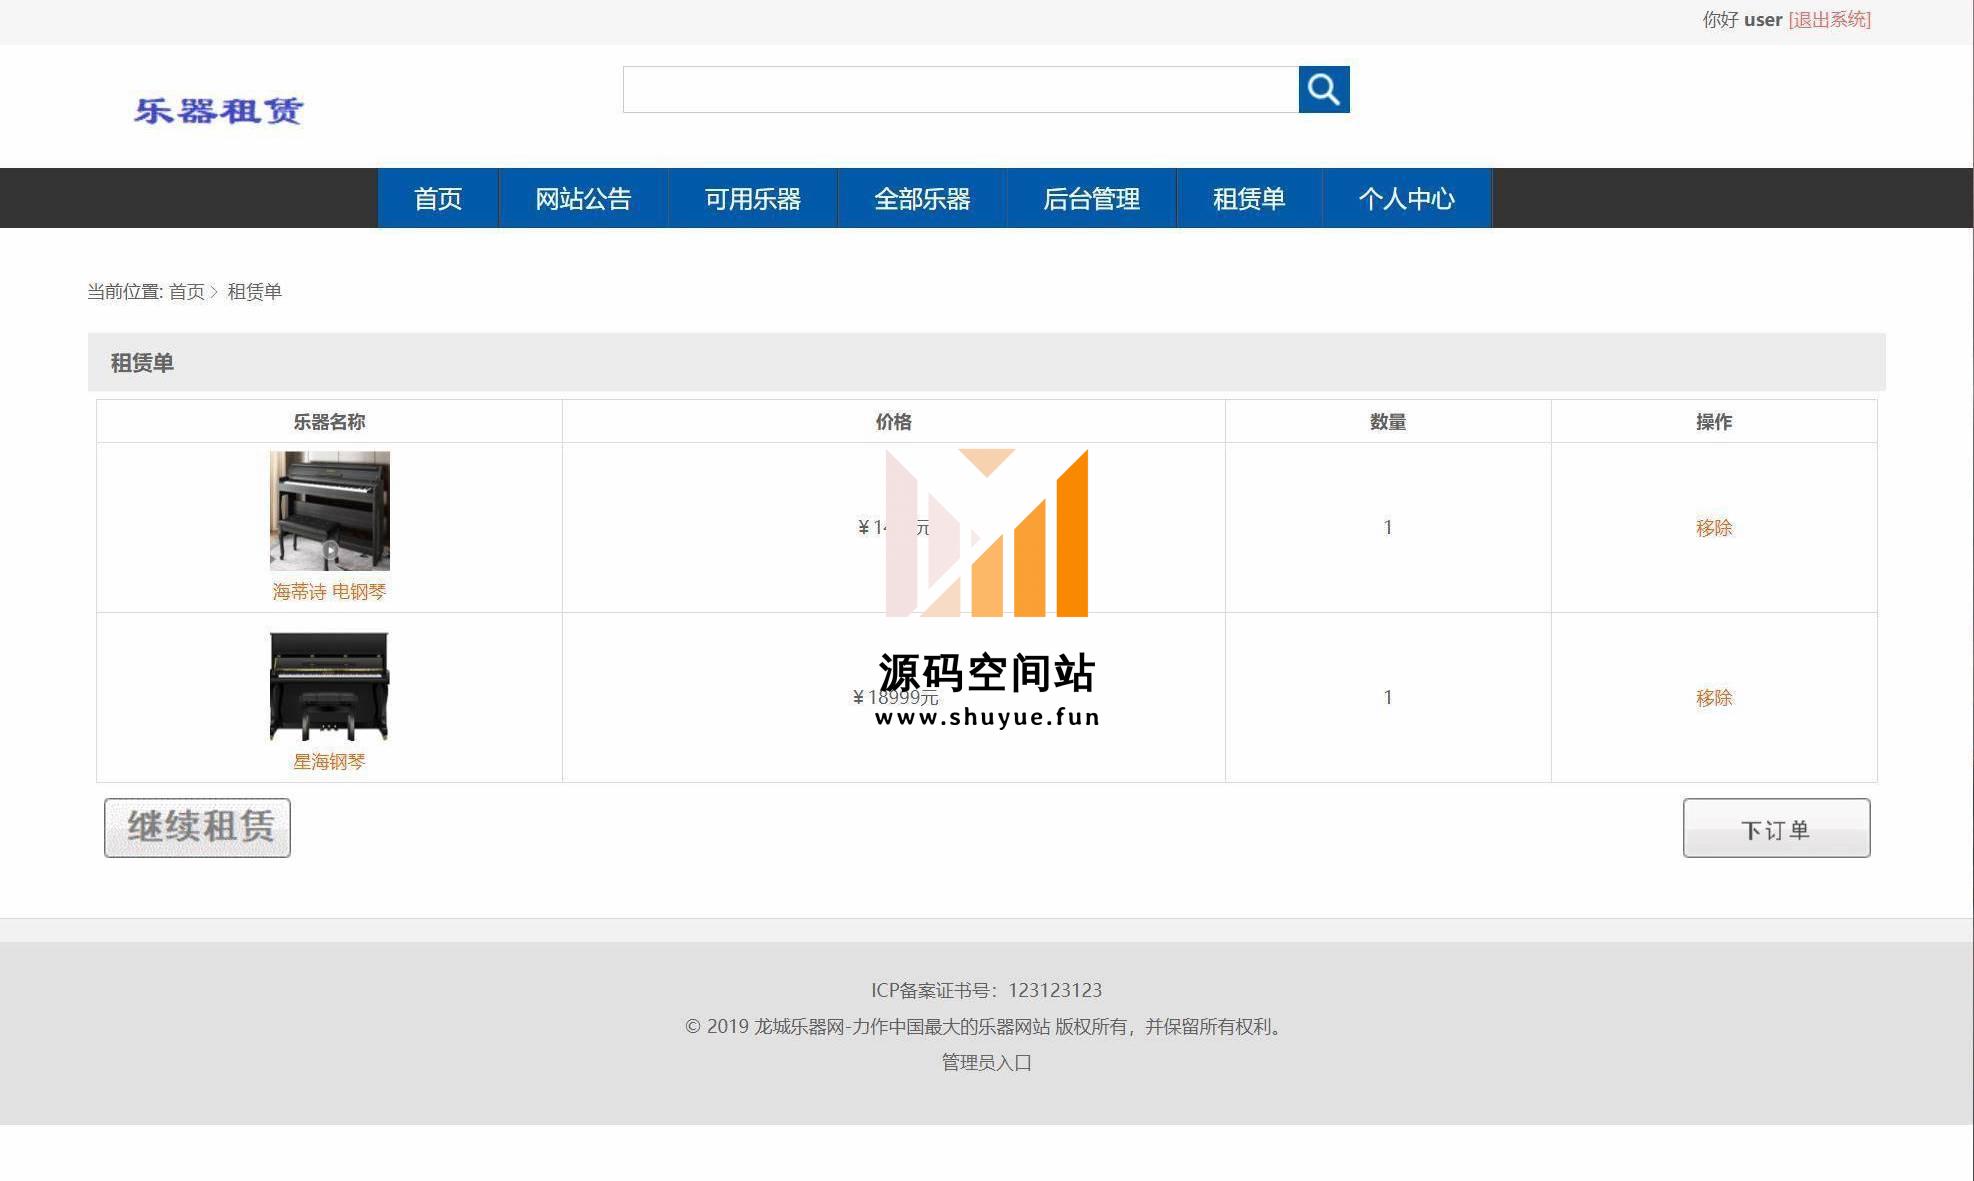1974x1181 pixels.
Task: Click the 你好 user greeting text
Action: click(1742, 19)
